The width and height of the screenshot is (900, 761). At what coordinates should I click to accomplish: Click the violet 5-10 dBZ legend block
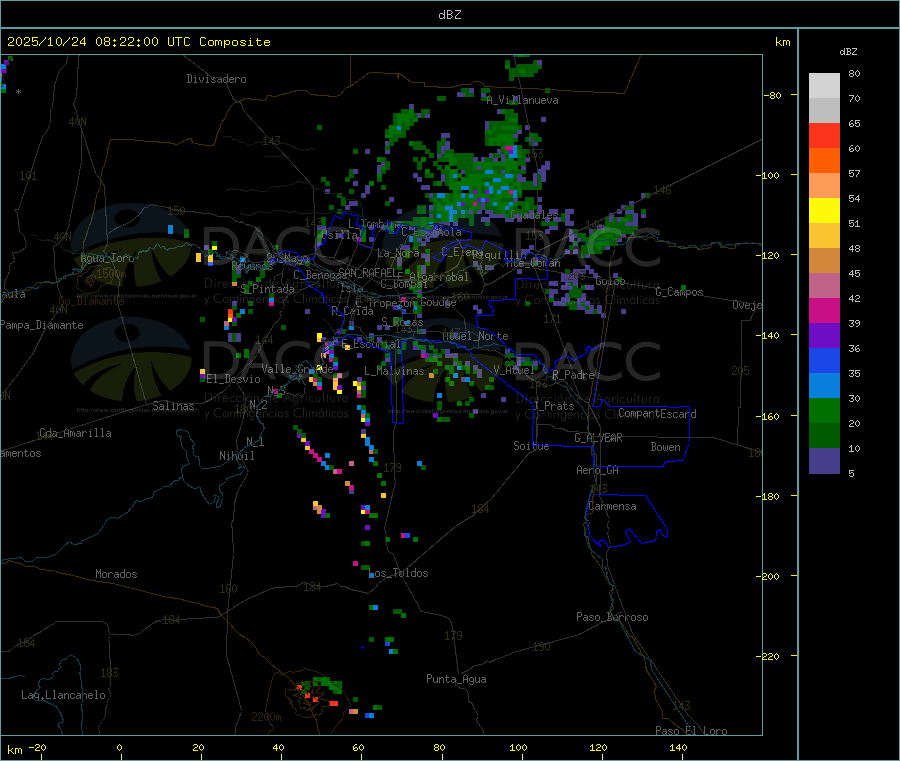[x=824, y=460]
